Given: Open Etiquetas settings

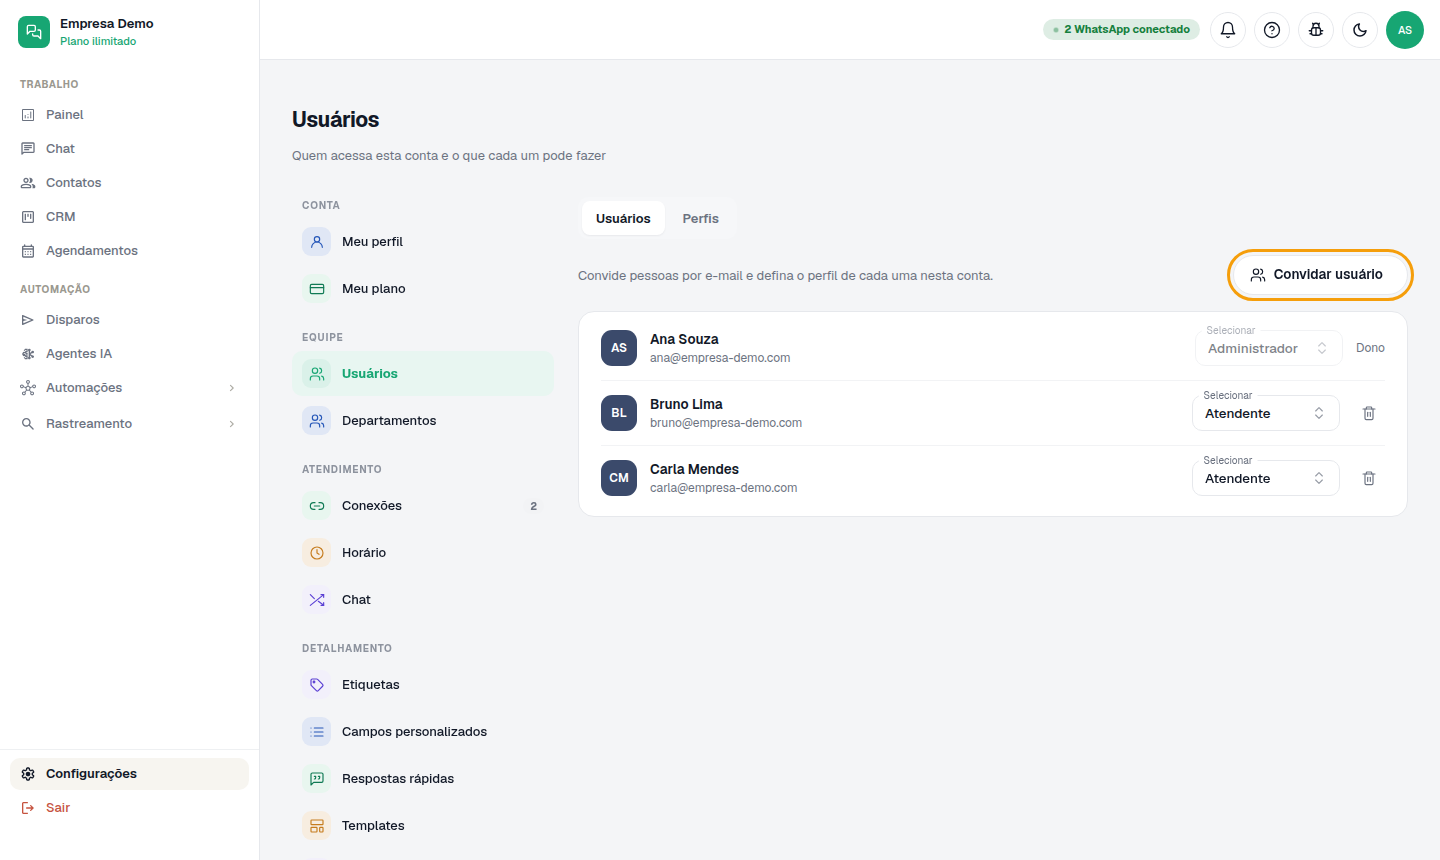Looking at the screenshot, I should point(423,685).
